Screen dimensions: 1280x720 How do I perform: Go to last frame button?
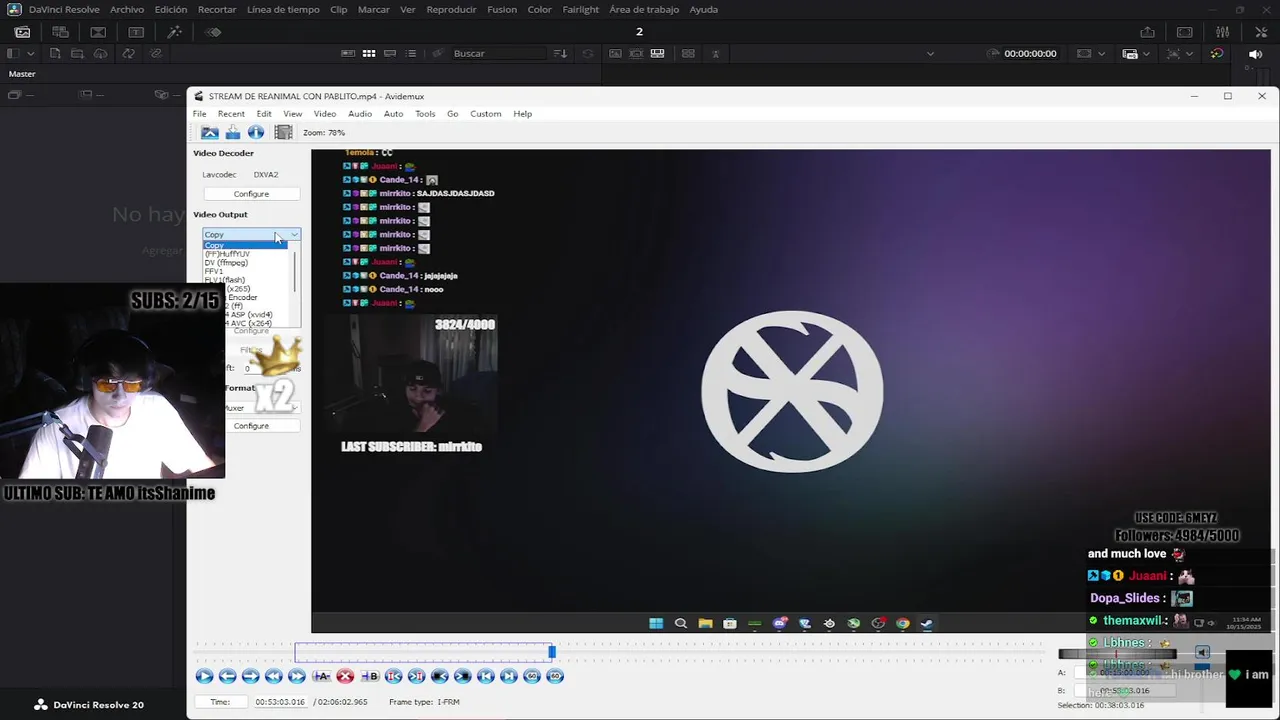coord(508,676)
